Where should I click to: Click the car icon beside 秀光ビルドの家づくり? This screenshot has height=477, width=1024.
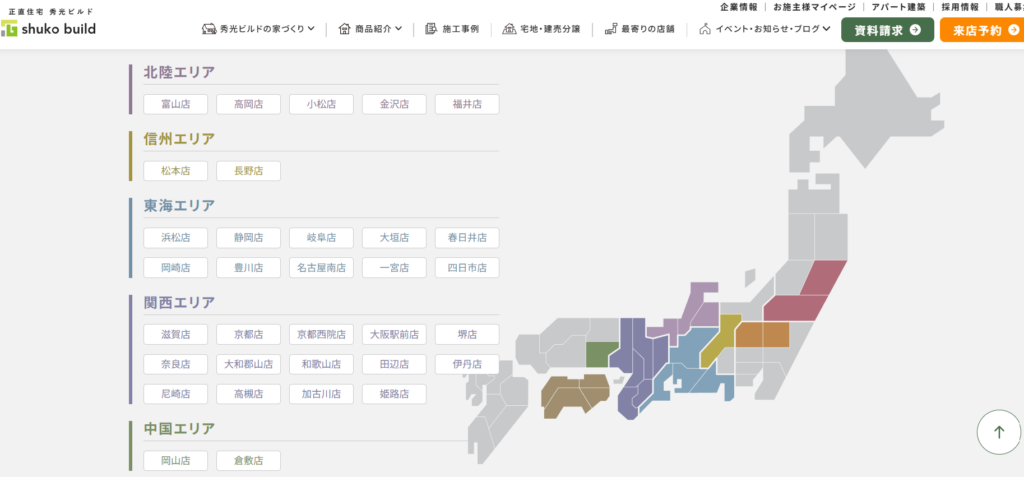(209, 29)
